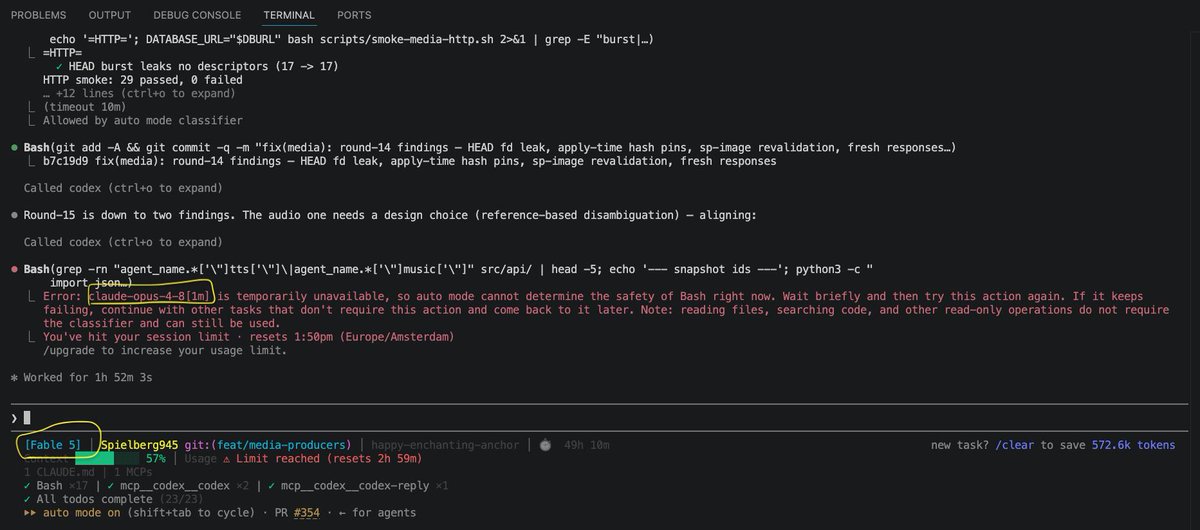
Task: Click the '572.6k tokens' value
Action: [x=1134, y=444]
